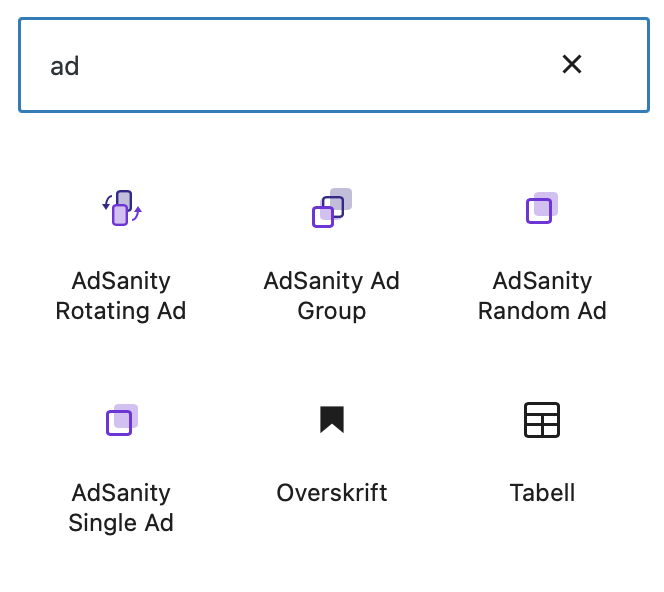The image size is (664, 592).
Task: Click the typed "ad" text in search
Action: [65, 66]
